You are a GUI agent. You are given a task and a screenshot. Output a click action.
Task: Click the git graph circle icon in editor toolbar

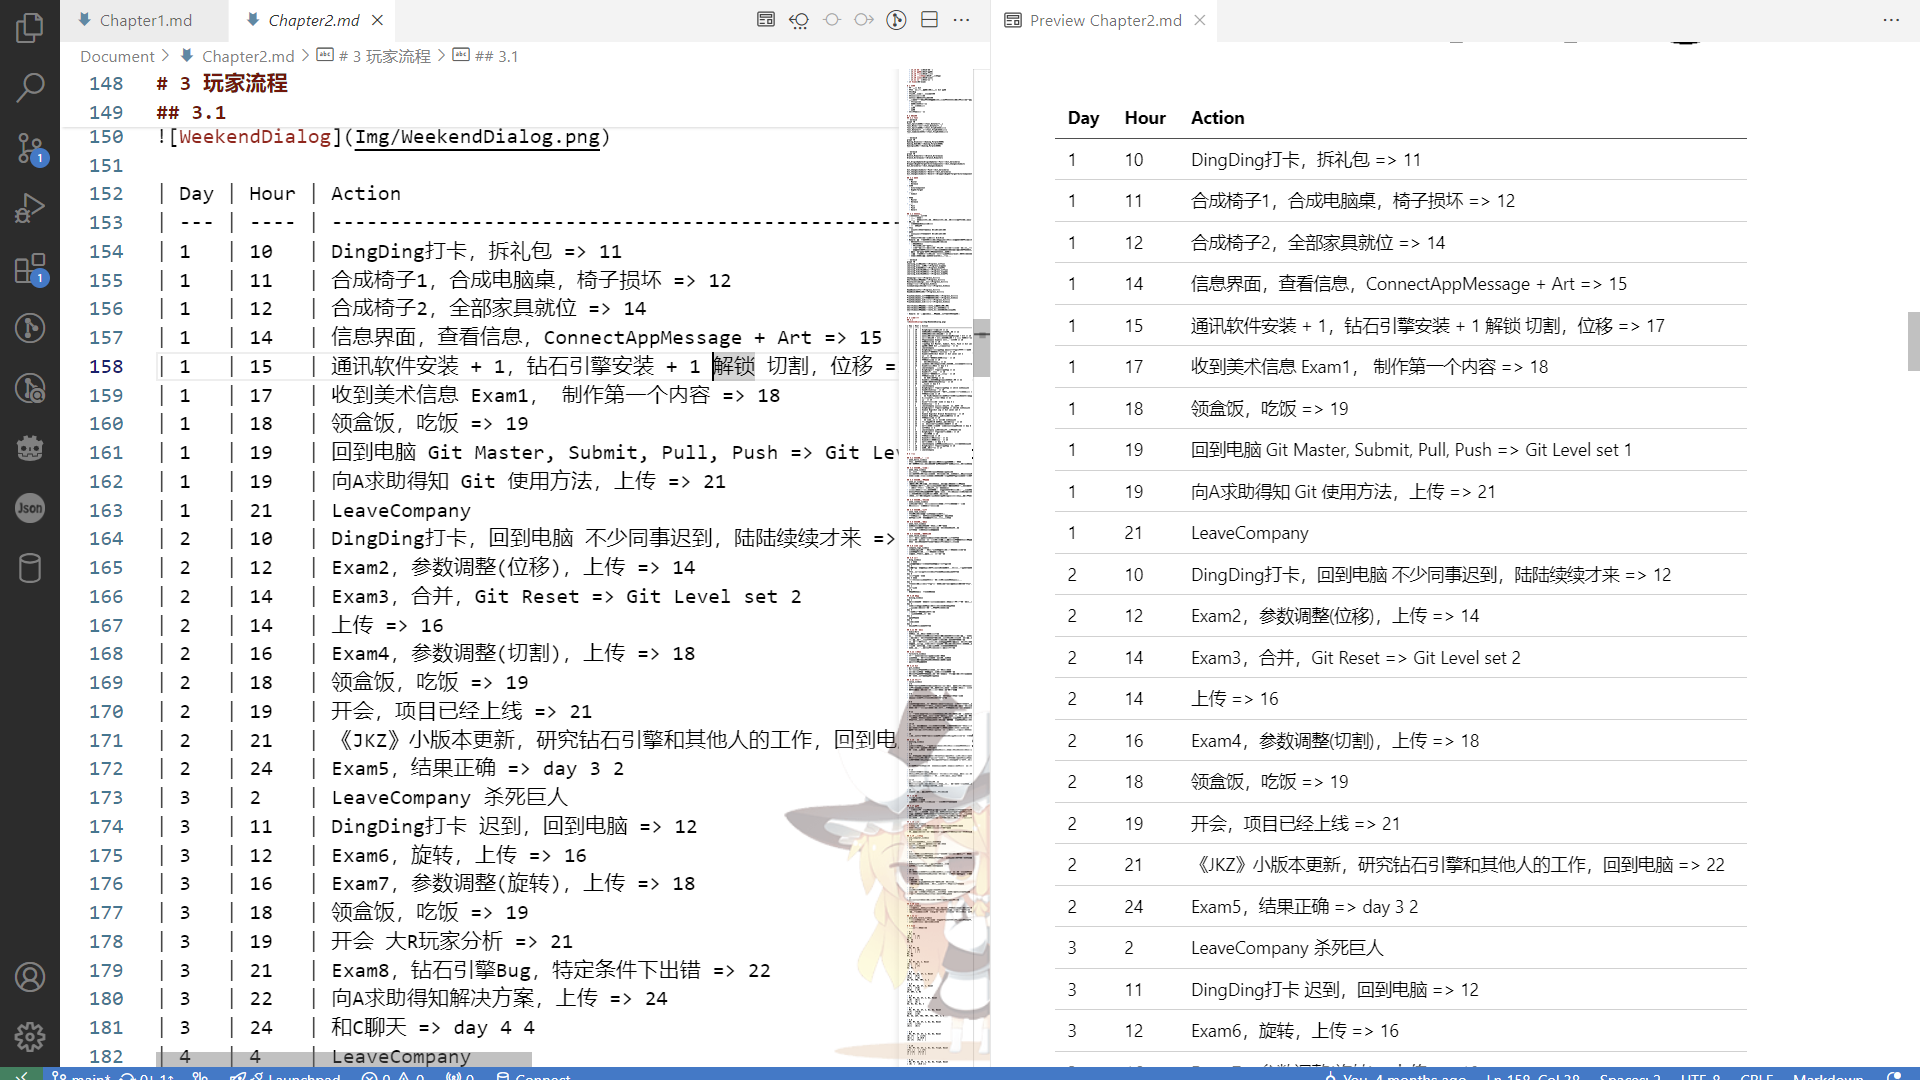[896, 20]
